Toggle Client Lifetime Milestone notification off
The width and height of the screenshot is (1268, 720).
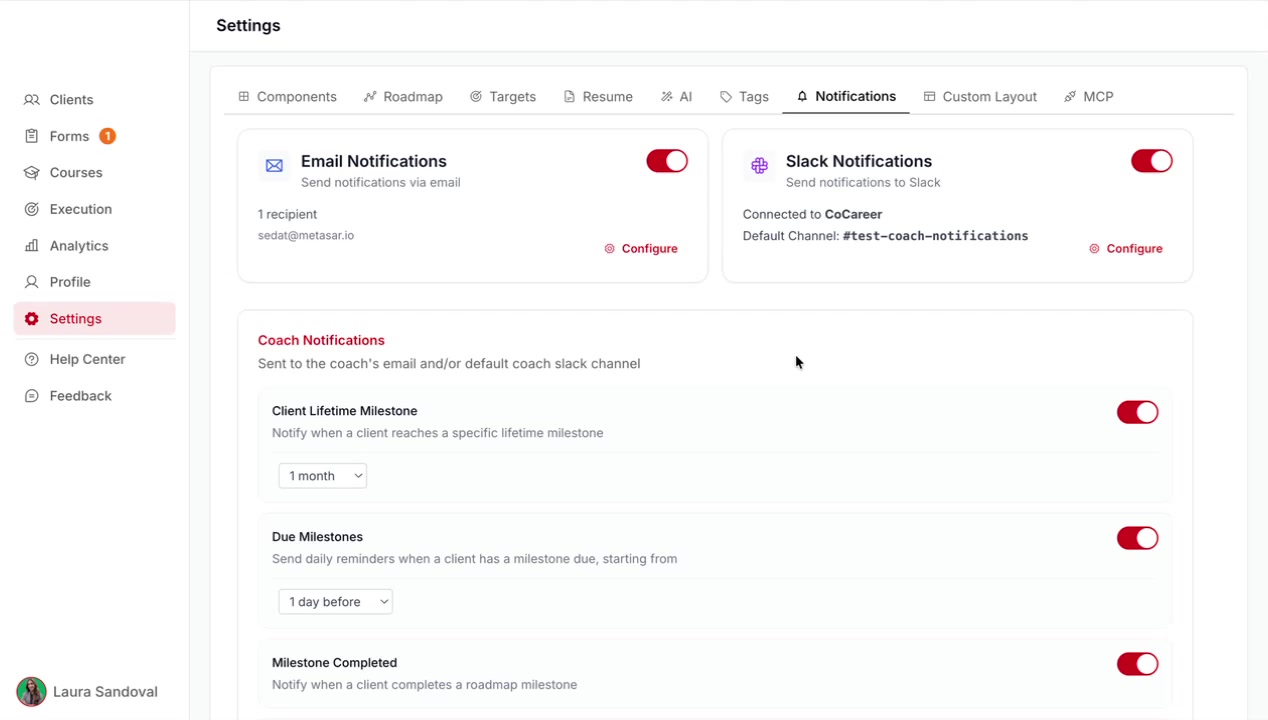click(x=1138, y=412)
